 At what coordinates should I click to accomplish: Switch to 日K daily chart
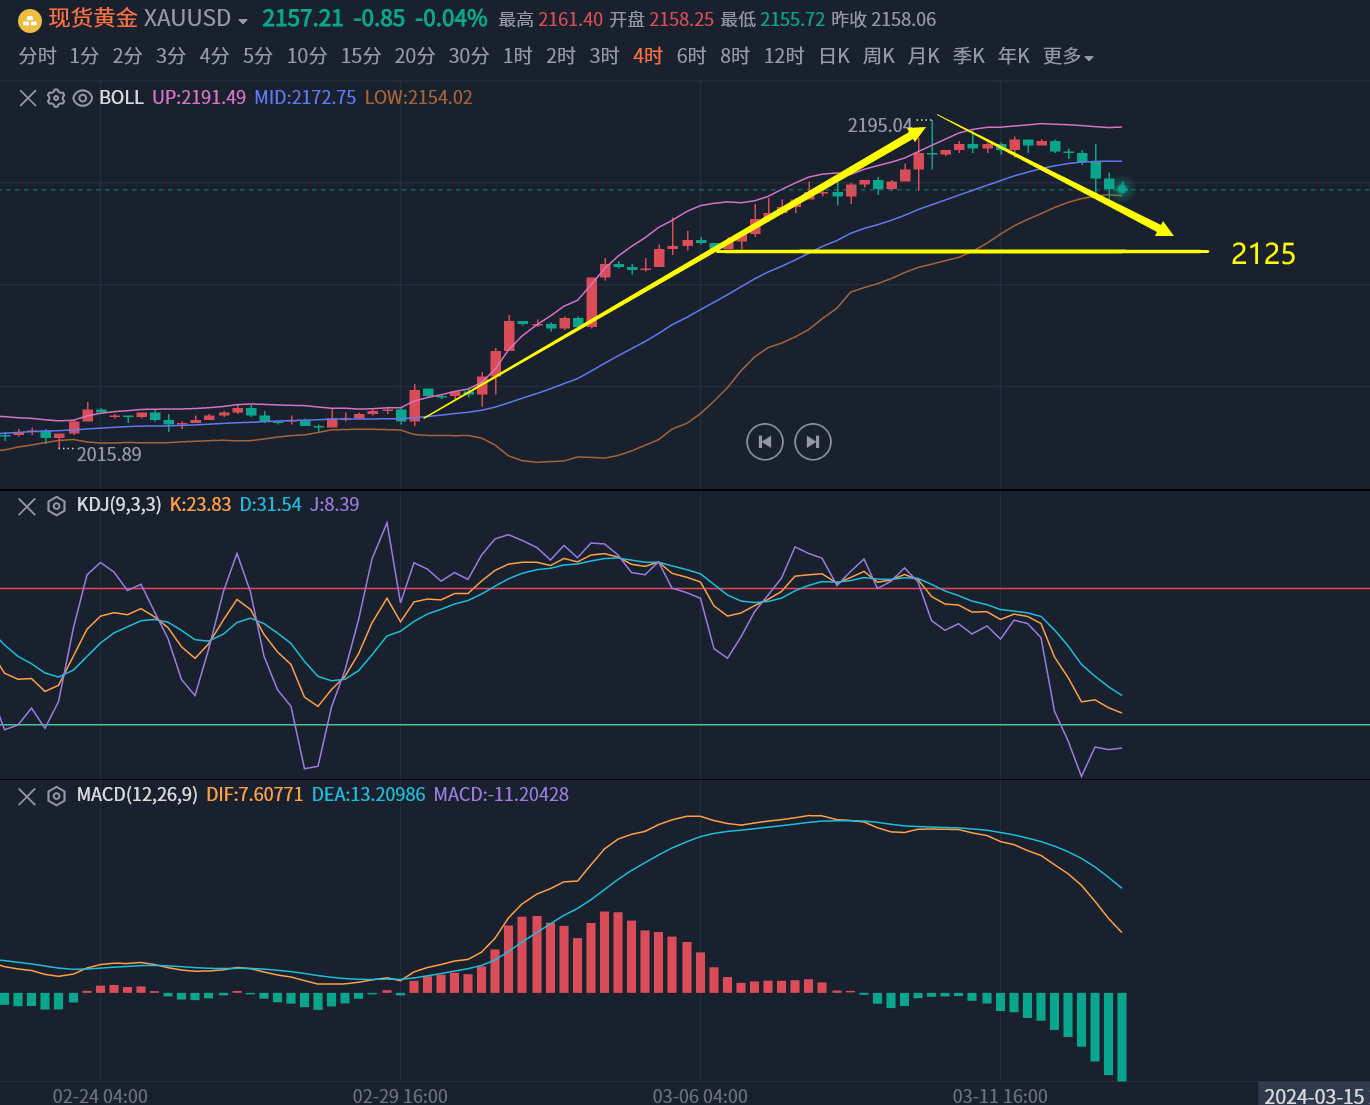click(x=834, y=56)
